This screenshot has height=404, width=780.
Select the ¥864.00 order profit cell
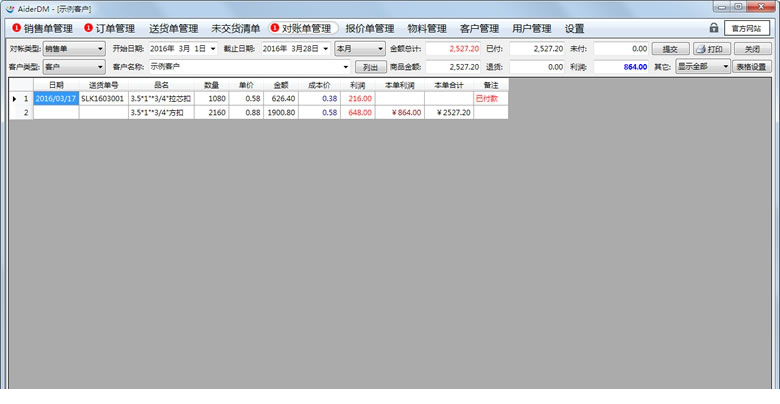tap(400, 112)
